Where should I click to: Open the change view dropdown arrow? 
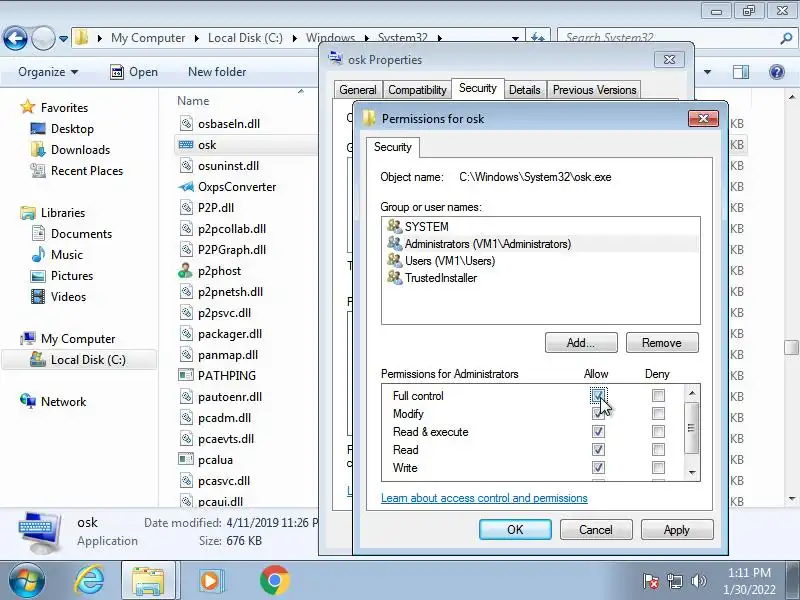point(707,72)
